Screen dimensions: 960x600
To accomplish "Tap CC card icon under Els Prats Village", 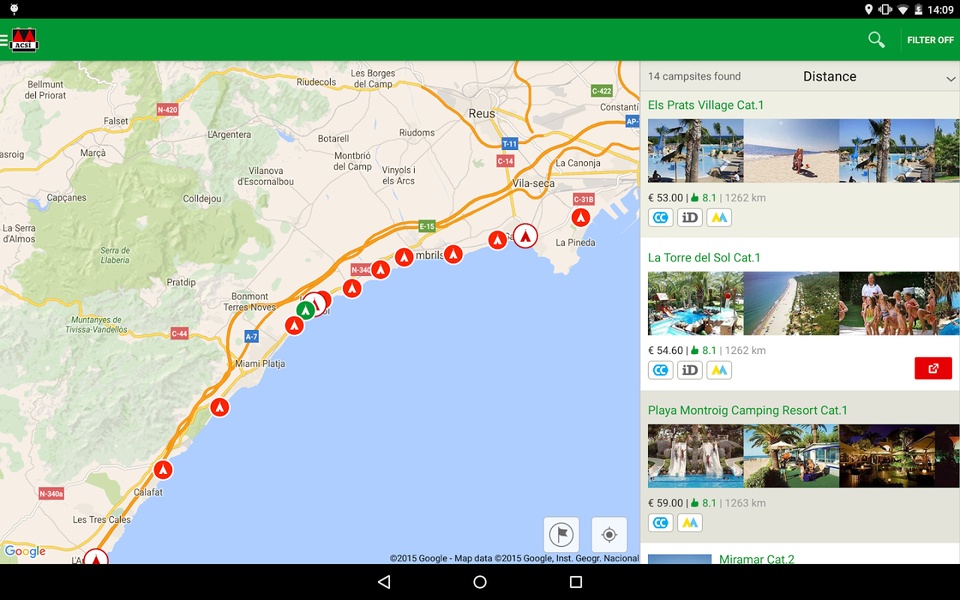I will [660, 217].
